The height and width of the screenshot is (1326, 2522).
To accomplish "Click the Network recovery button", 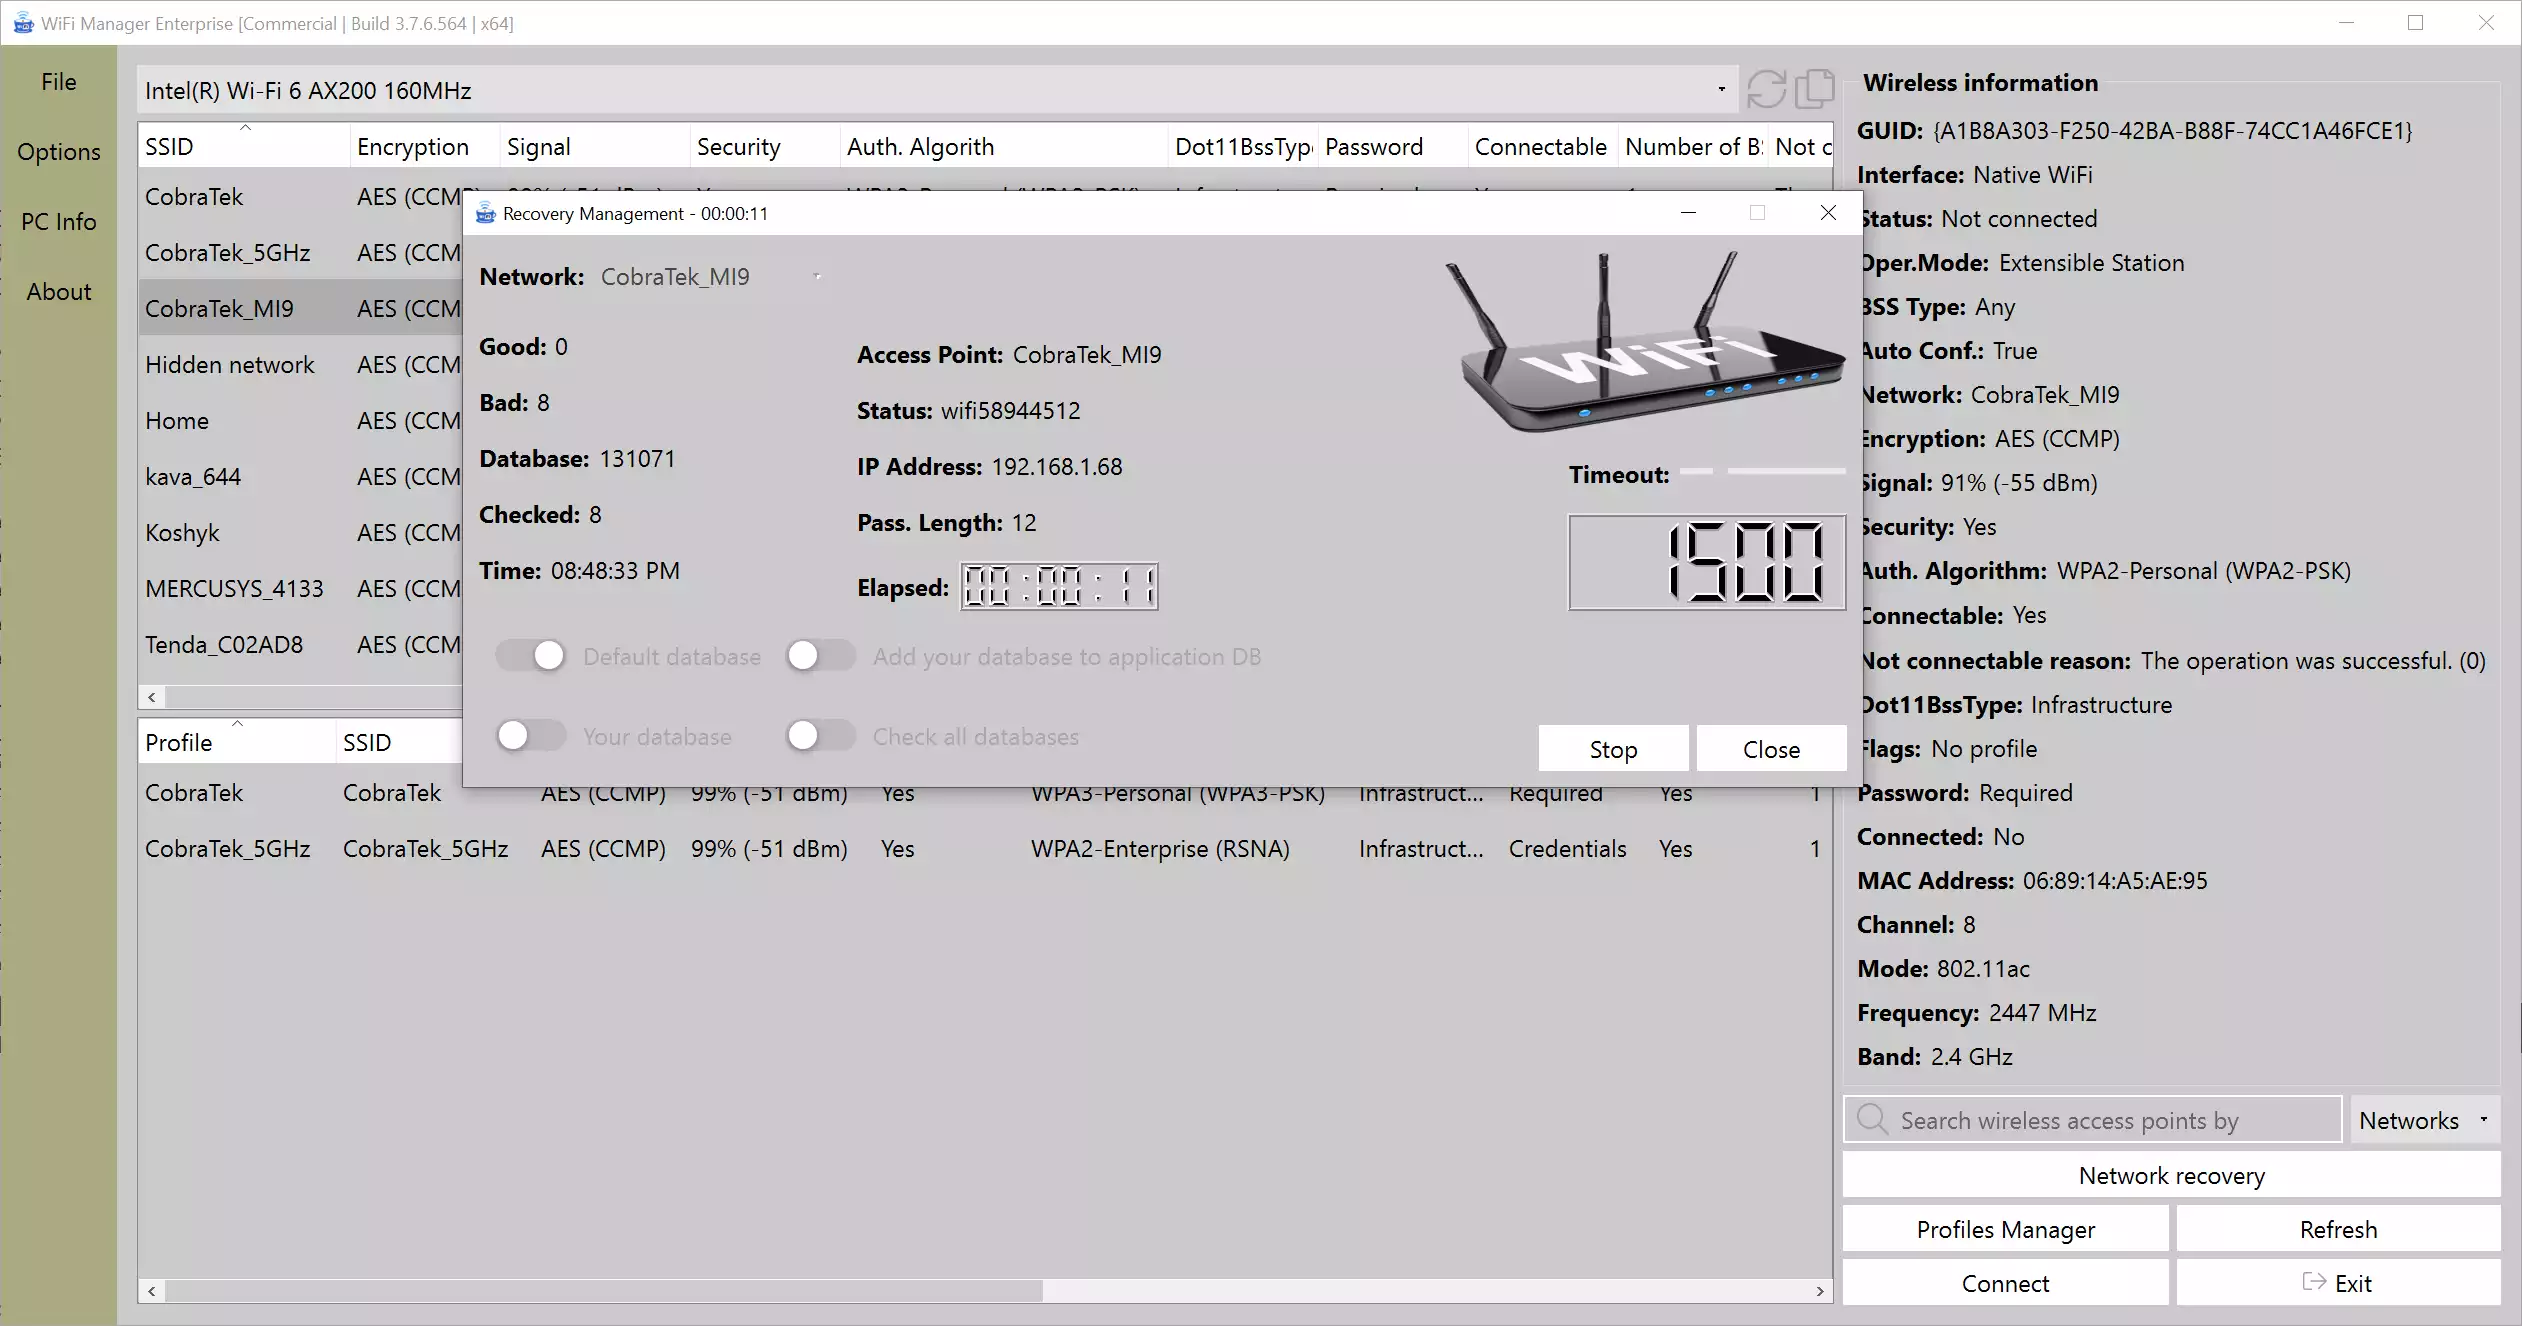I will pyautogui.click(x=2171, y=1175).
